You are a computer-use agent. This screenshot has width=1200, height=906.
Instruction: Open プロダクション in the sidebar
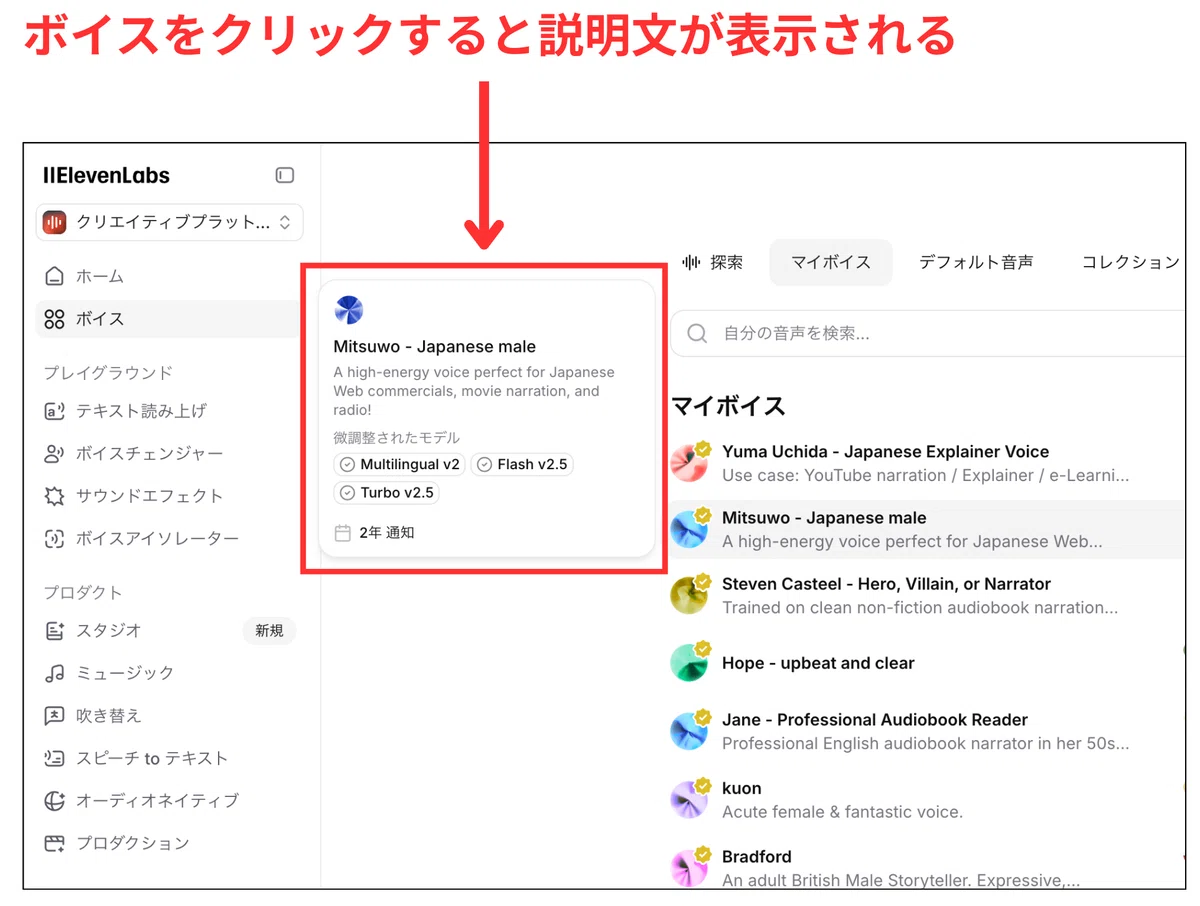(169, 843)
